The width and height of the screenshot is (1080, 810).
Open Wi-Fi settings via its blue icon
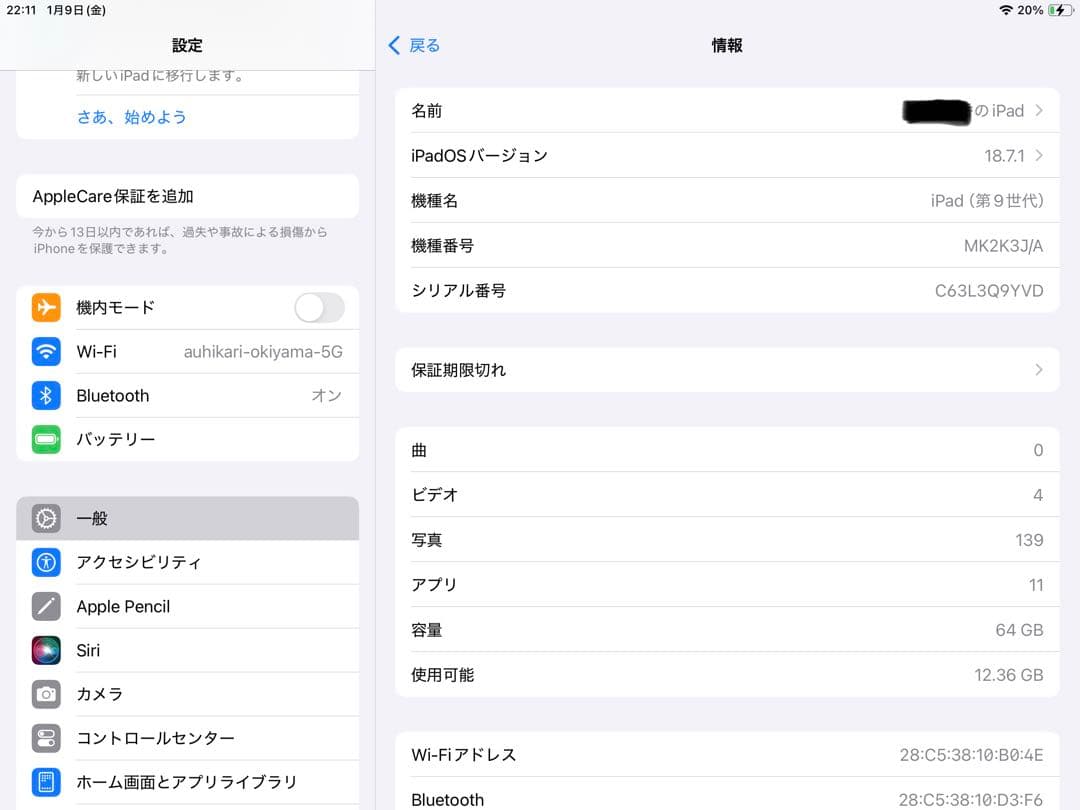[x=46, y=352]
